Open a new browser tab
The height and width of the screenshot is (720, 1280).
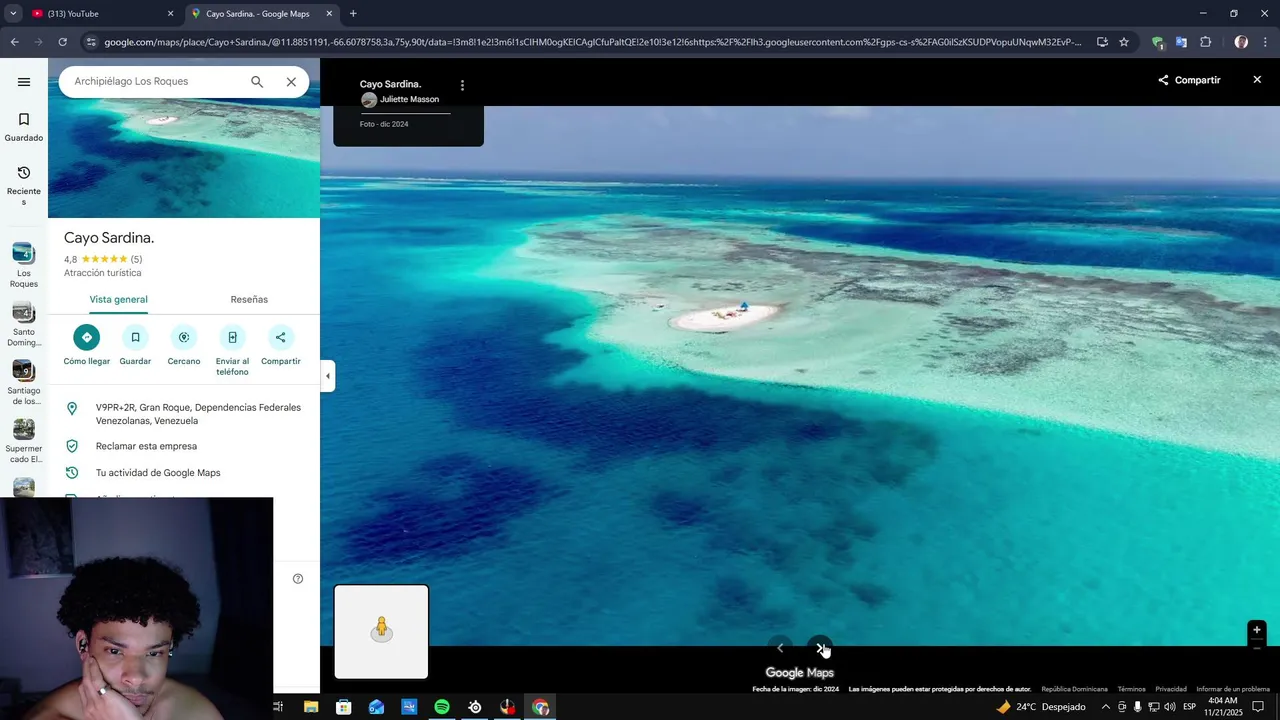(x=353, y=14)
